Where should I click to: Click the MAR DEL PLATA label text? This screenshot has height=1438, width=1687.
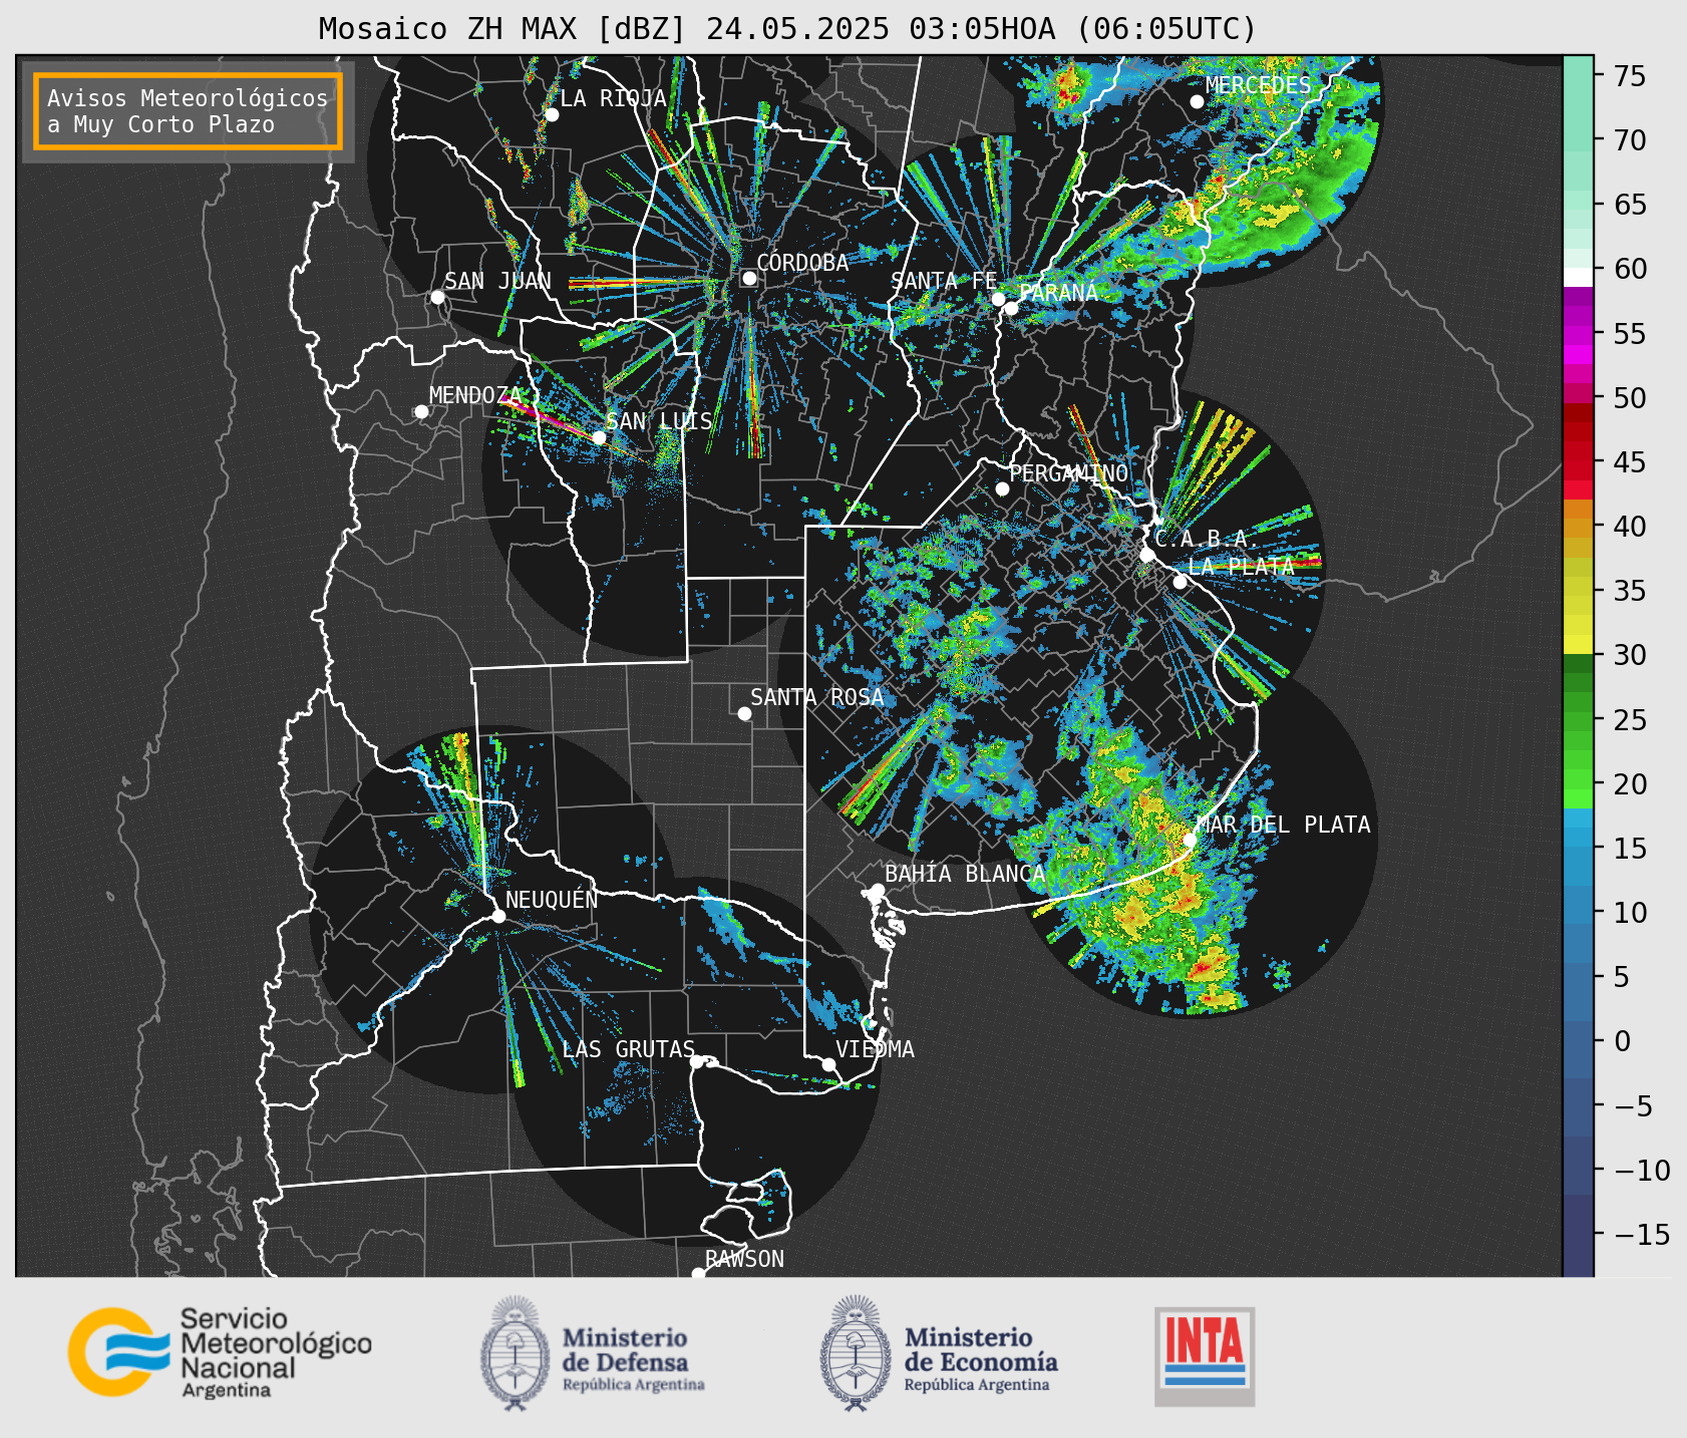click(x=1283, y=824)
